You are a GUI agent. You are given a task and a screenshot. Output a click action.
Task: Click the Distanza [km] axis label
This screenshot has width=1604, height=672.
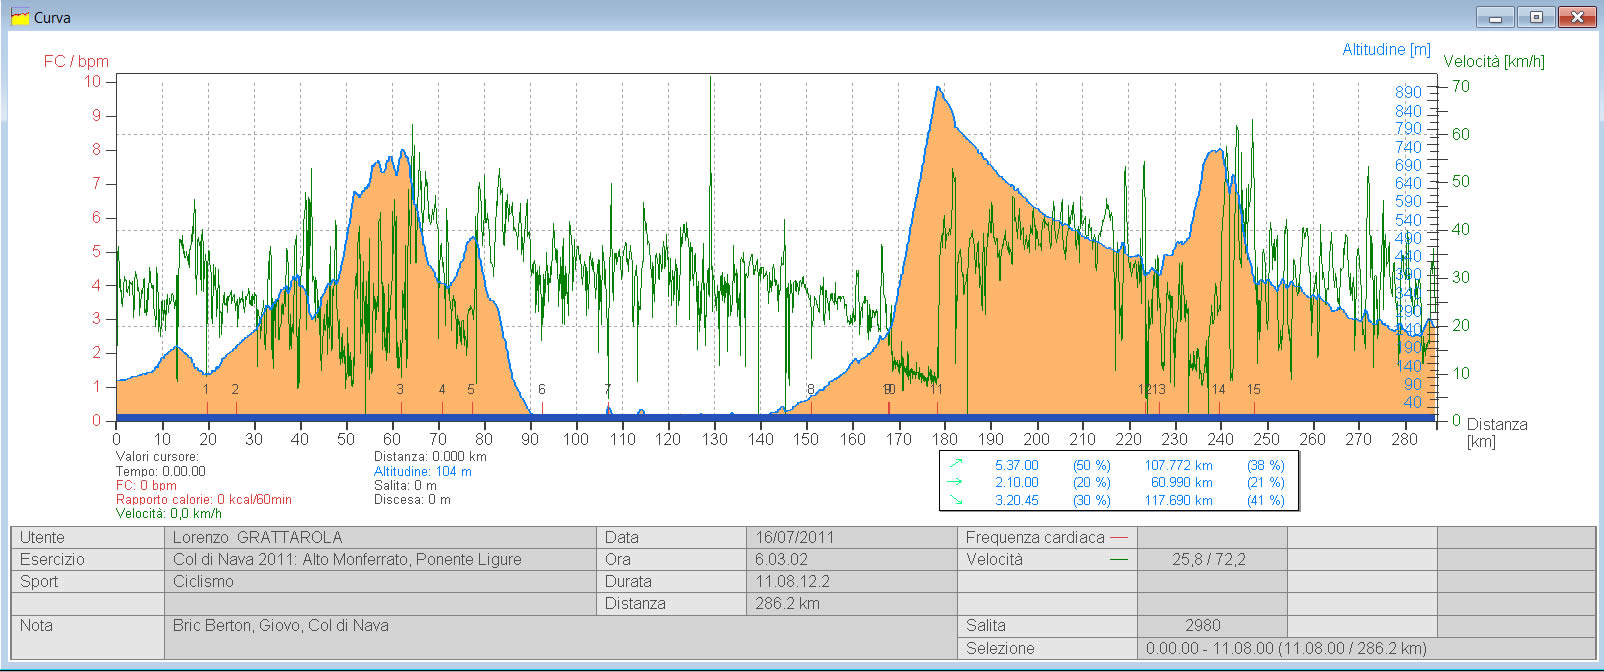(1497, 432)
